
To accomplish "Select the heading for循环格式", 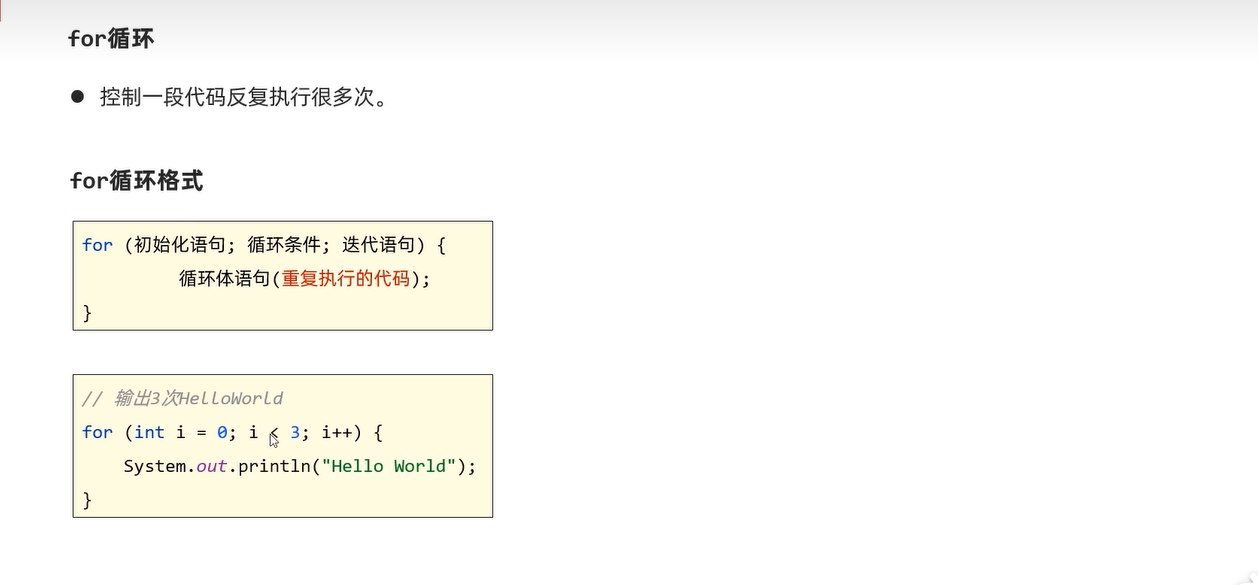I will click(136, 181).
